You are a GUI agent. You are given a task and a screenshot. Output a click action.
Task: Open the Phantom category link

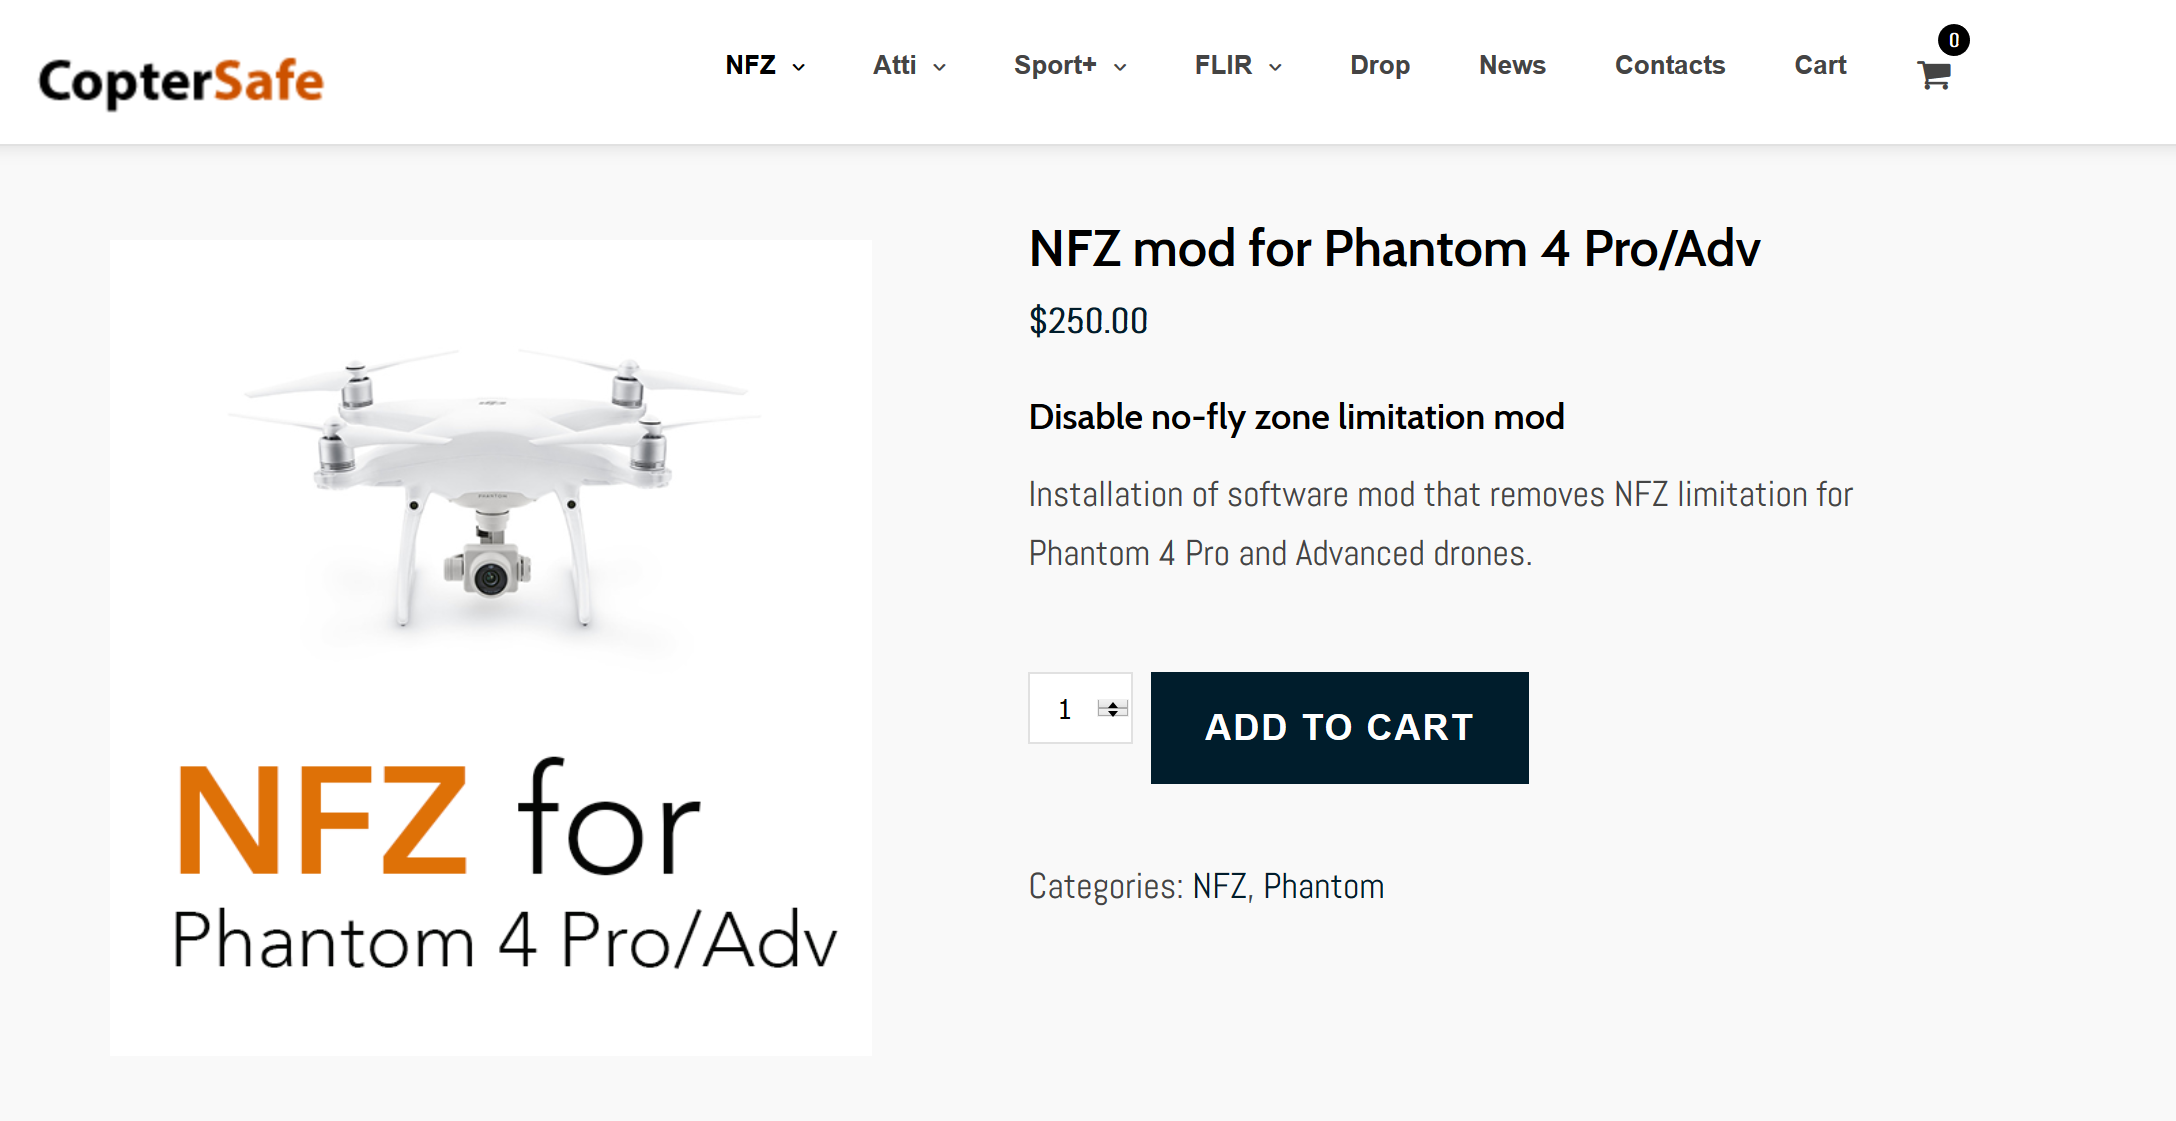[x=1324, y=886]
